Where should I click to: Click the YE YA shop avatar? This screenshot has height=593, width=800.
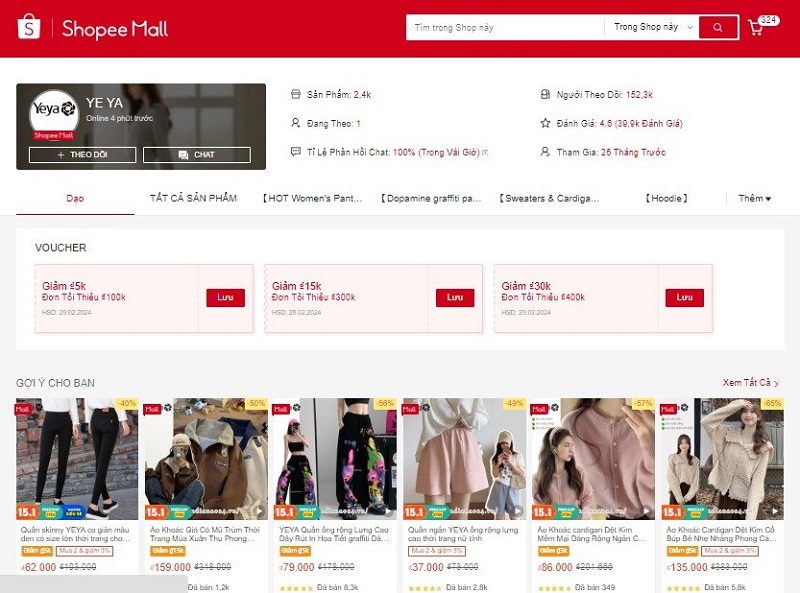53,115
